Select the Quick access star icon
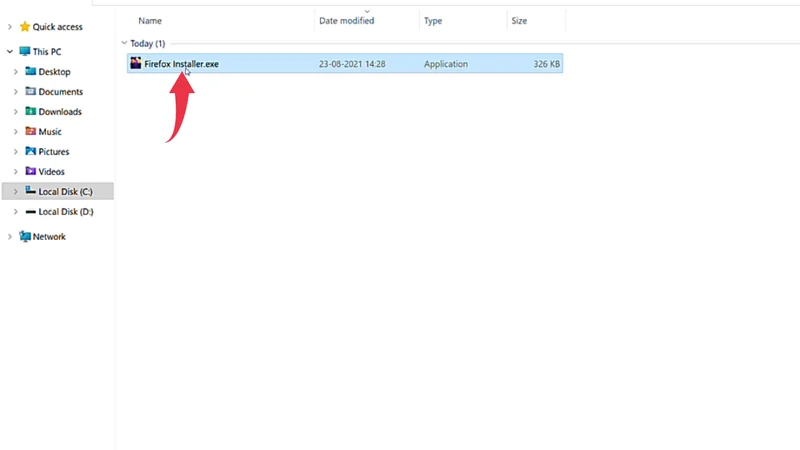Image resolution: width=800 pixels, height=450 pixels. tap(25, 27)
